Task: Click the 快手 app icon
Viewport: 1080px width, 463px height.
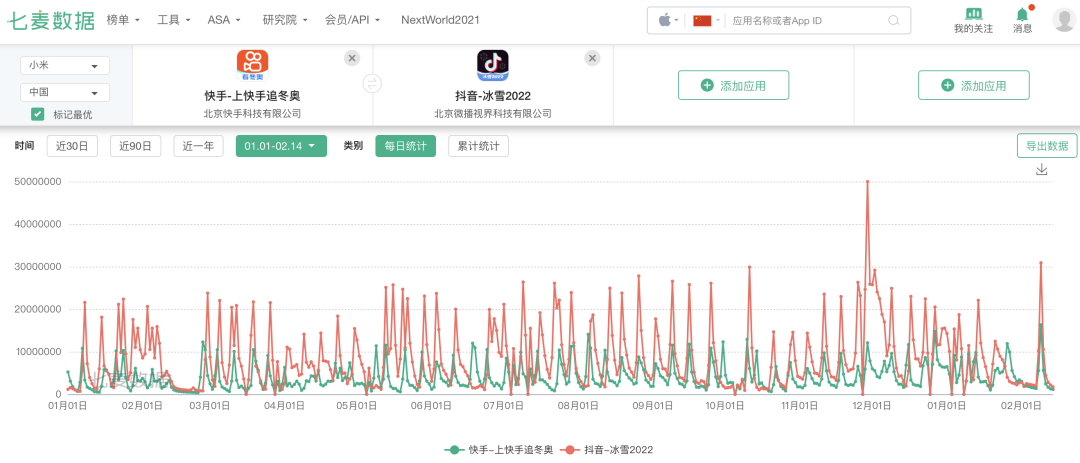Action: tap(253, 65)
